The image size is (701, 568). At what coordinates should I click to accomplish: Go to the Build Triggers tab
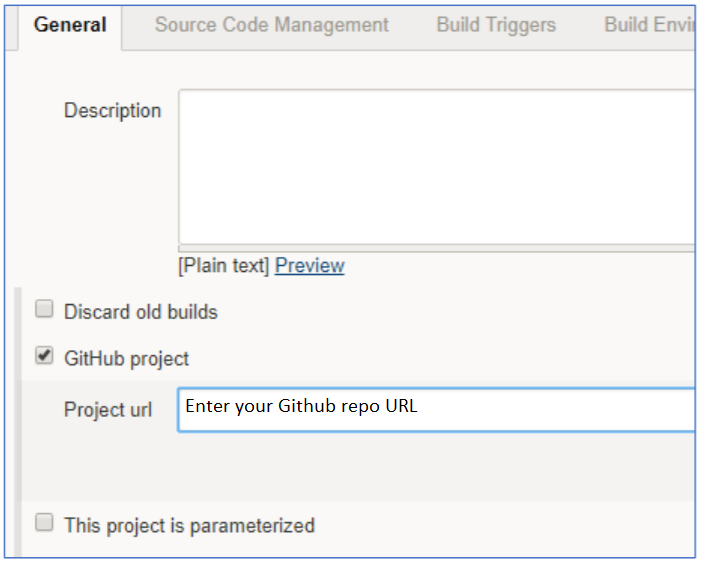tap(496, 25)
